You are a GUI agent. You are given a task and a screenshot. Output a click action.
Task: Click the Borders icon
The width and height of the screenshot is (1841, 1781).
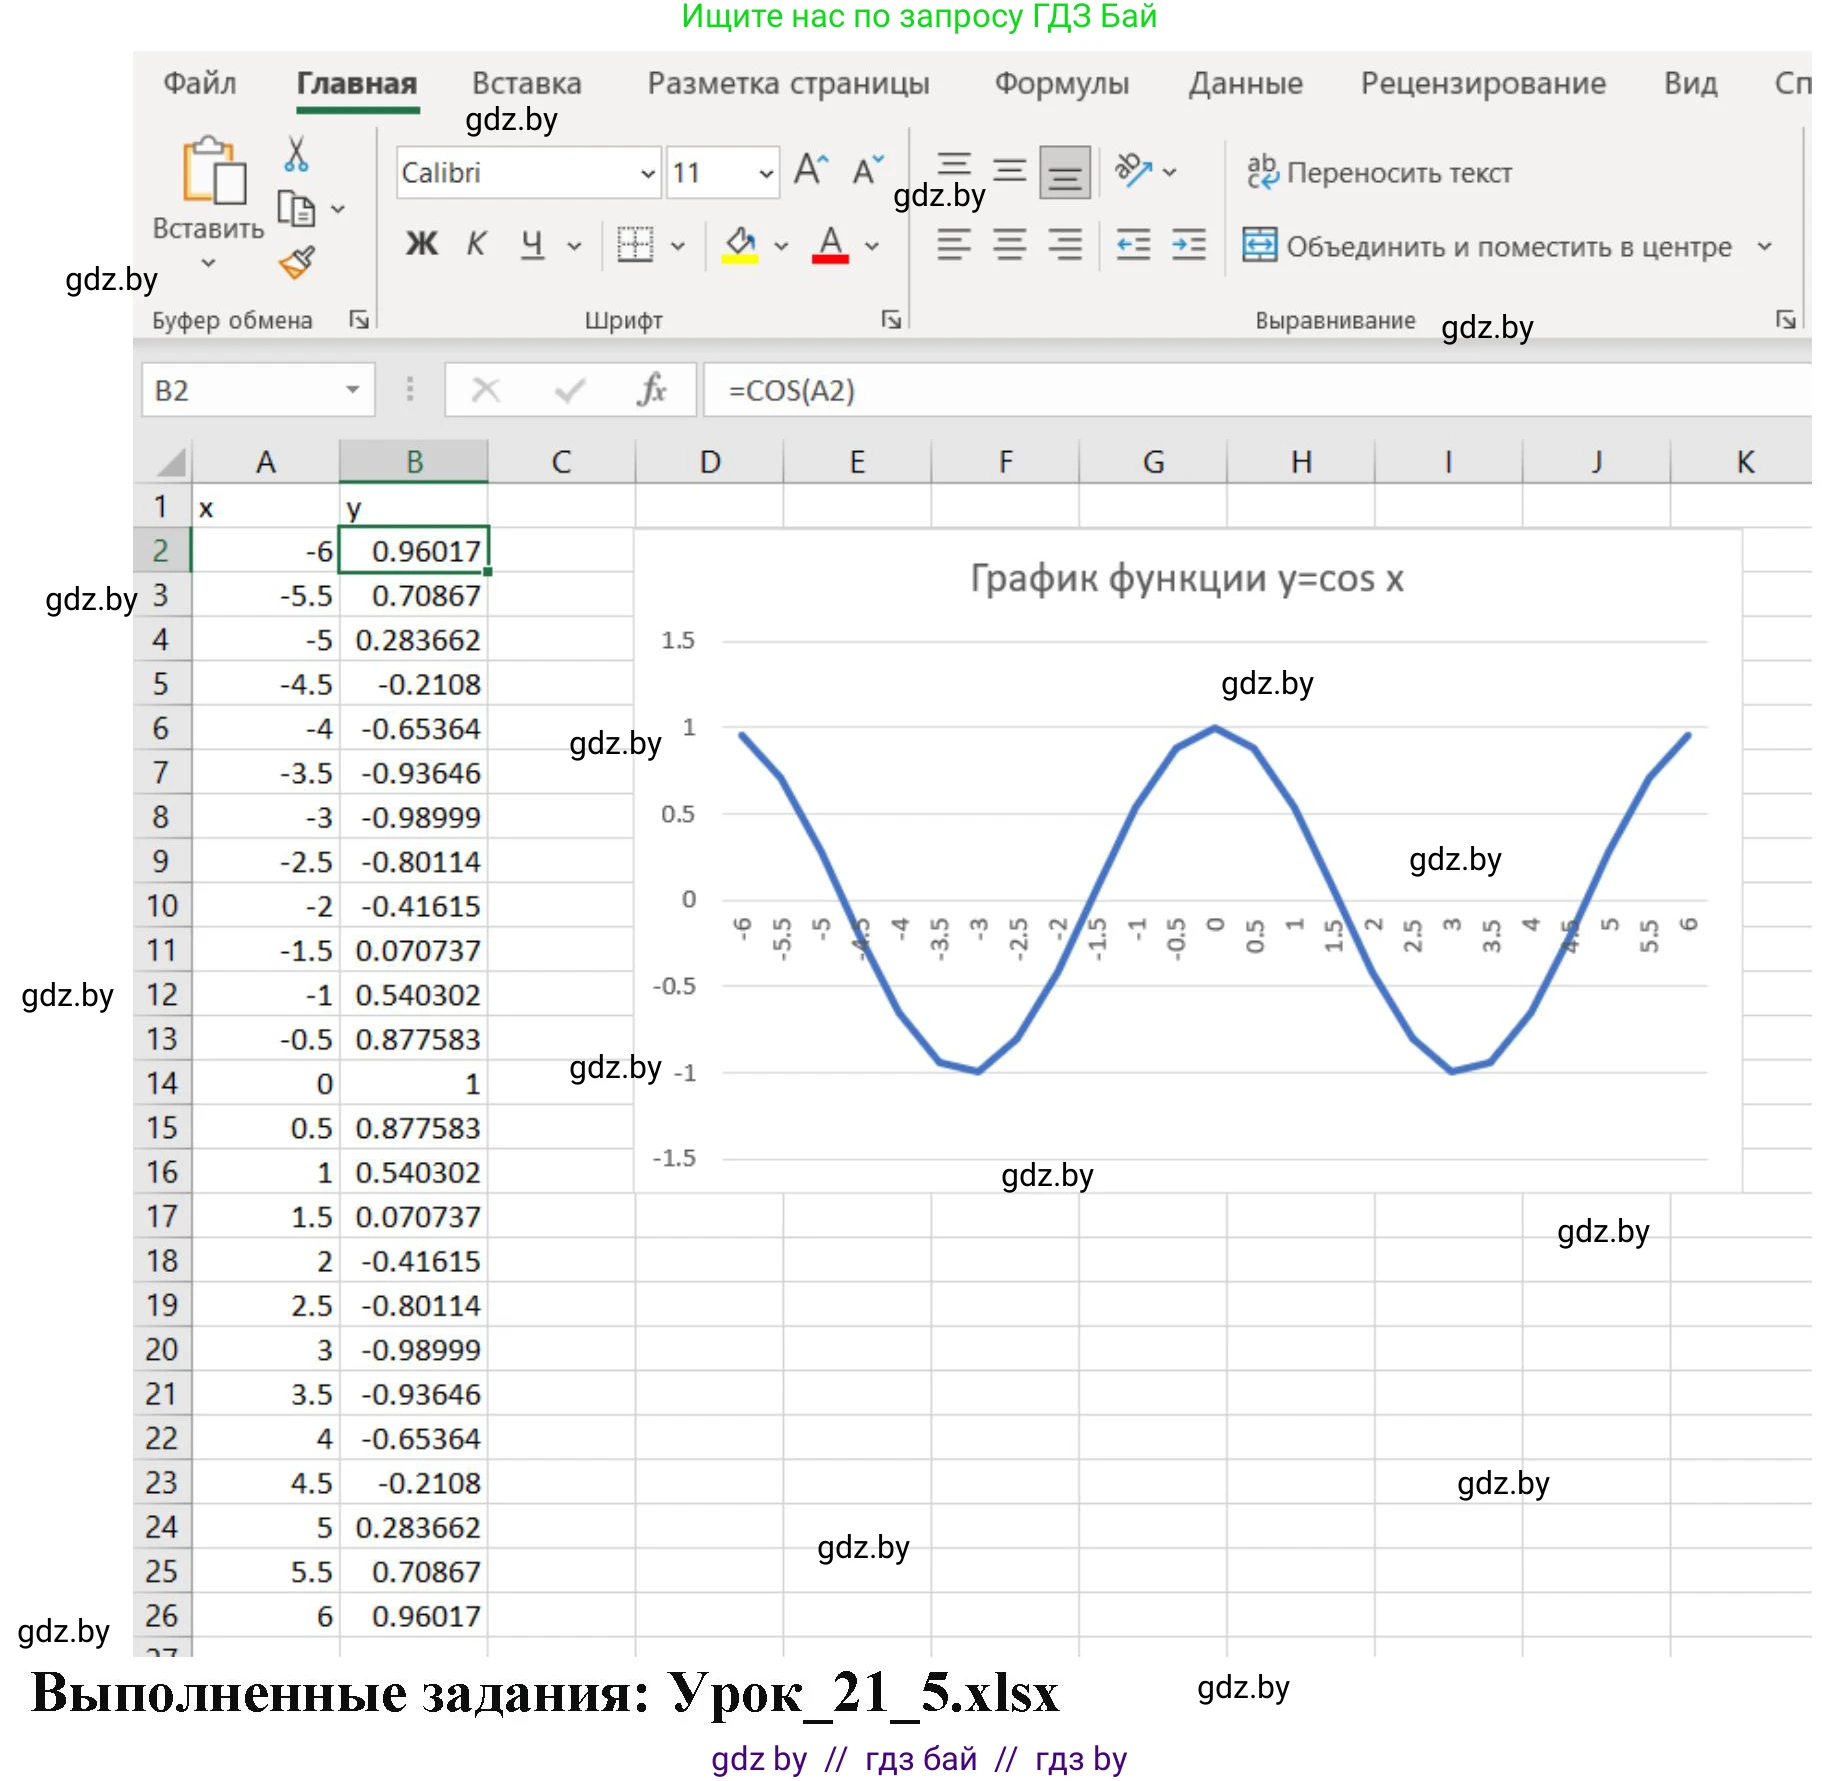[x=635, y=244]
